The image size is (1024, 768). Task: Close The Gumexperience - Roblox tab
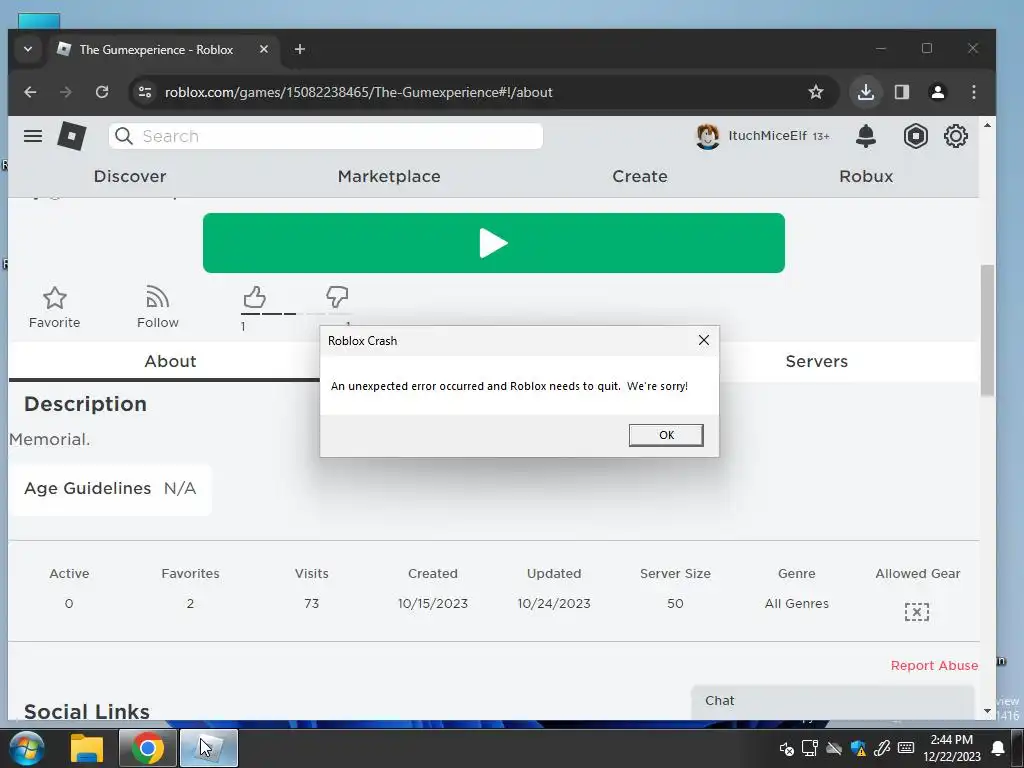(x=264, y=49)
